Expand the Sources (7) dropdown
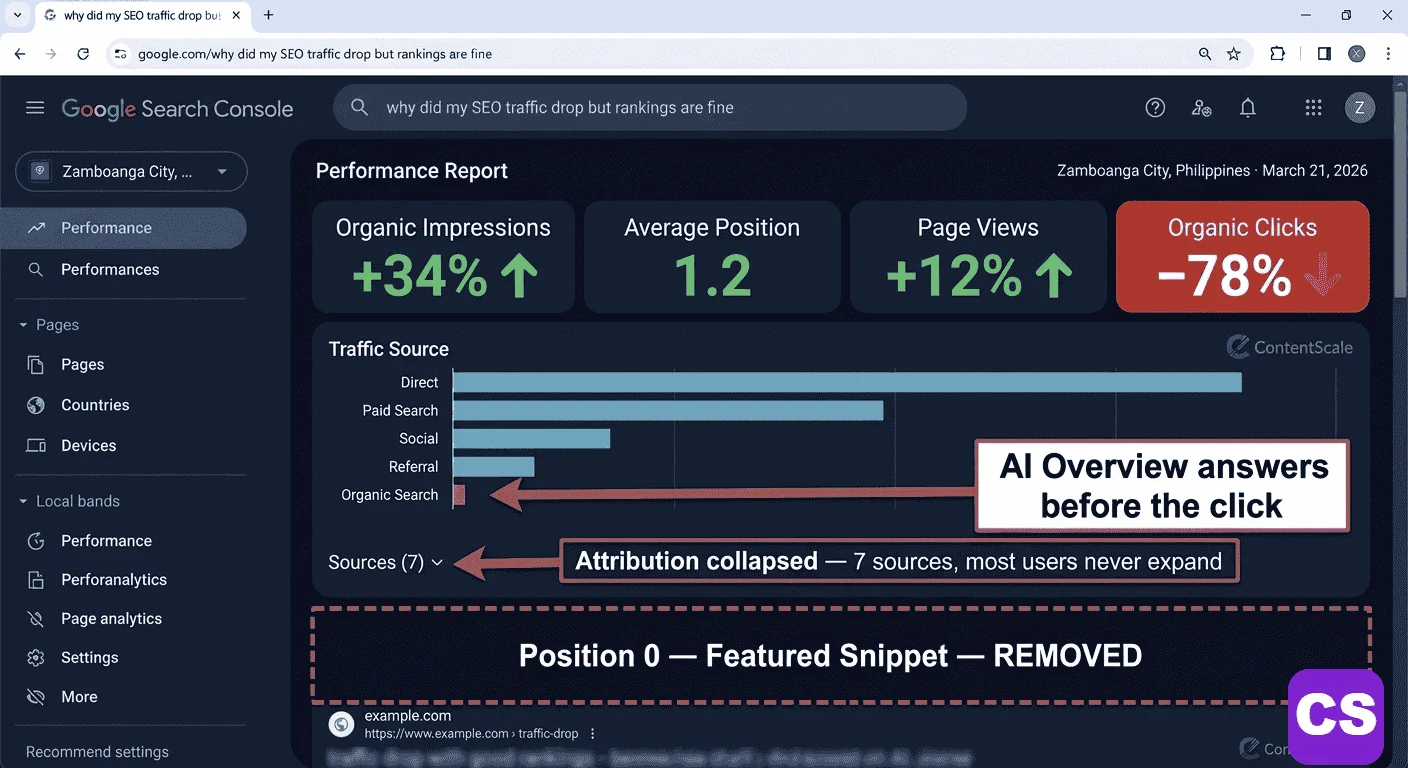This screenshot has width=1408, height=768. (383, 562)
